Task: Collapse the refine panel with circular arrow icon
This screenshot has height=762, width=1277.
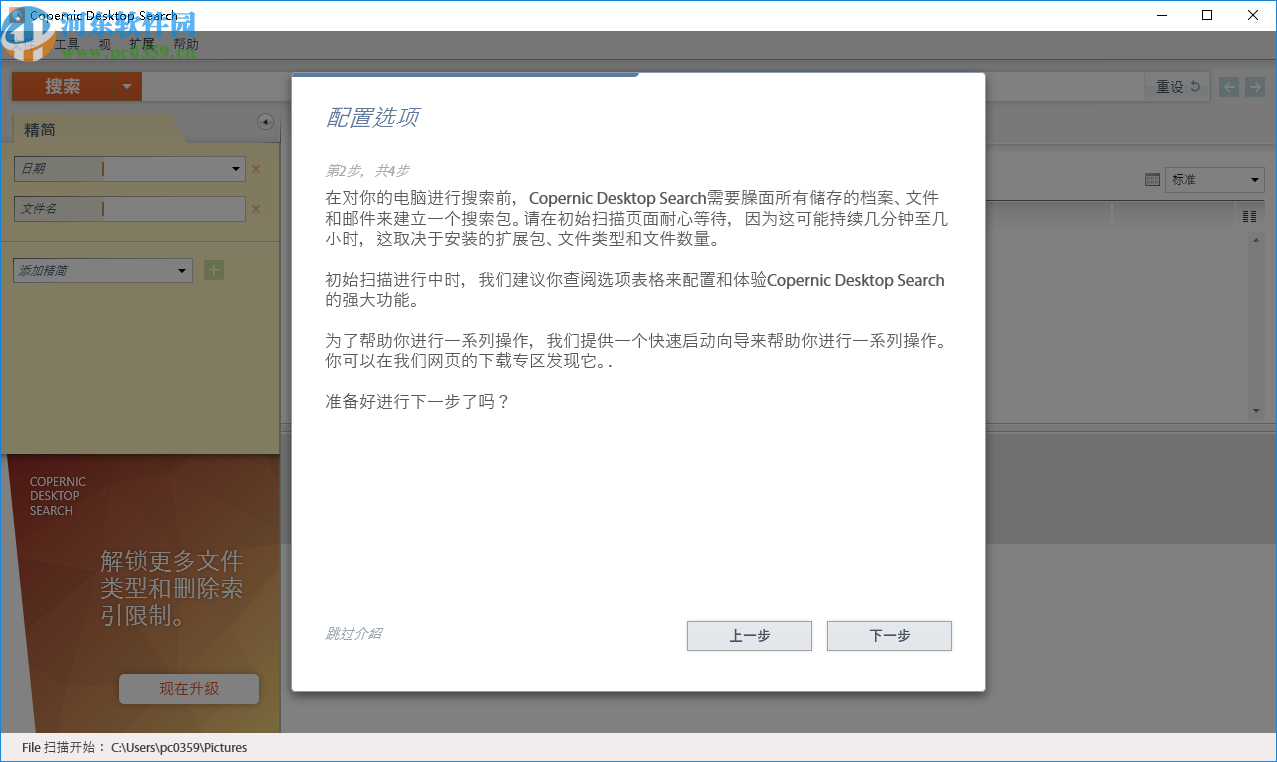Action: coord(265,121)
